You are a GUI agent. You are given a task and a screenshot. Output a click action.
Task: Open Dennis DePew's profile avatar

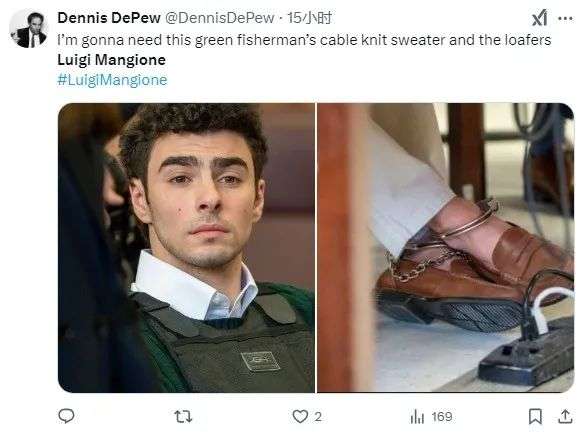point(29,29)
